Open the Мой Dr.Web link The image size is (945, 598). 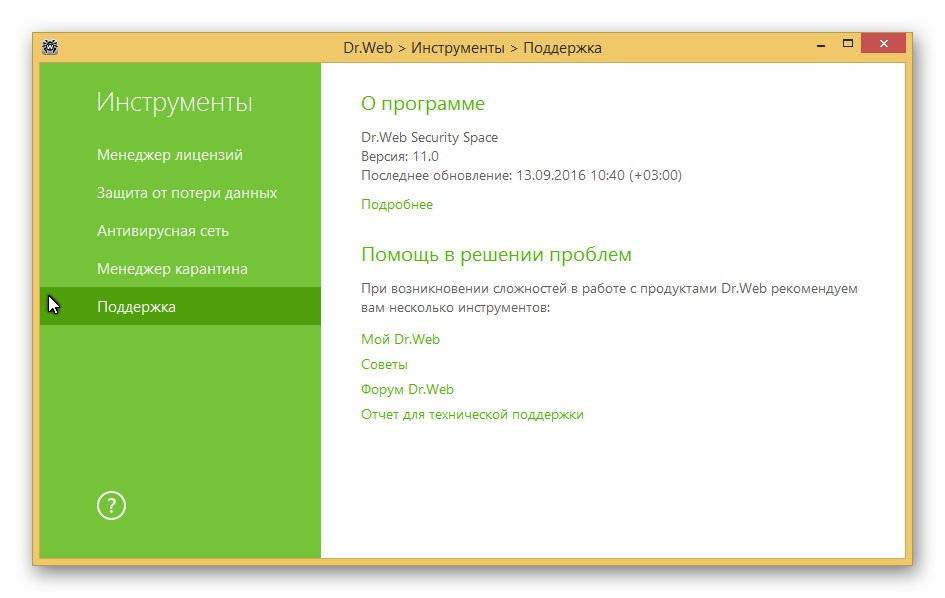click(400, 339)
